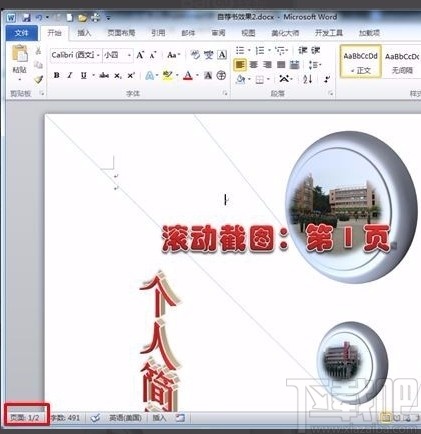
Task: Open the font color dropdown arrow
Action: click(x=197, y=76)
